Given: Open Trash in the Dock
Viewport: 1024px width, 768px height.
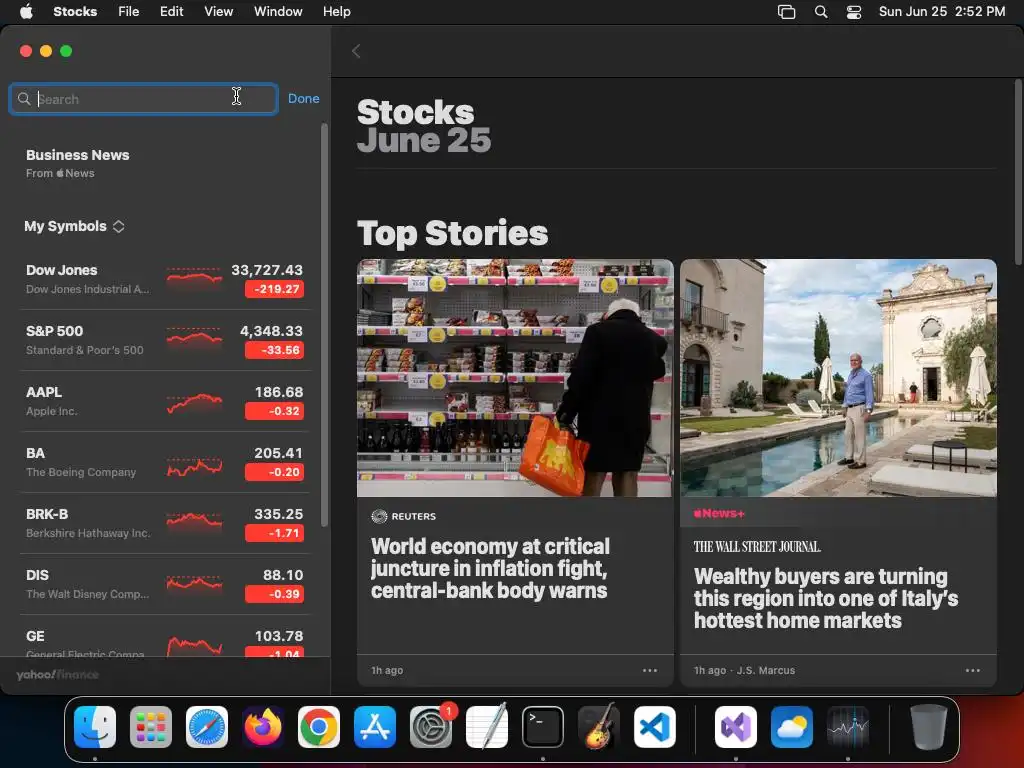Looking at the screenshot, I should (929, 727).
